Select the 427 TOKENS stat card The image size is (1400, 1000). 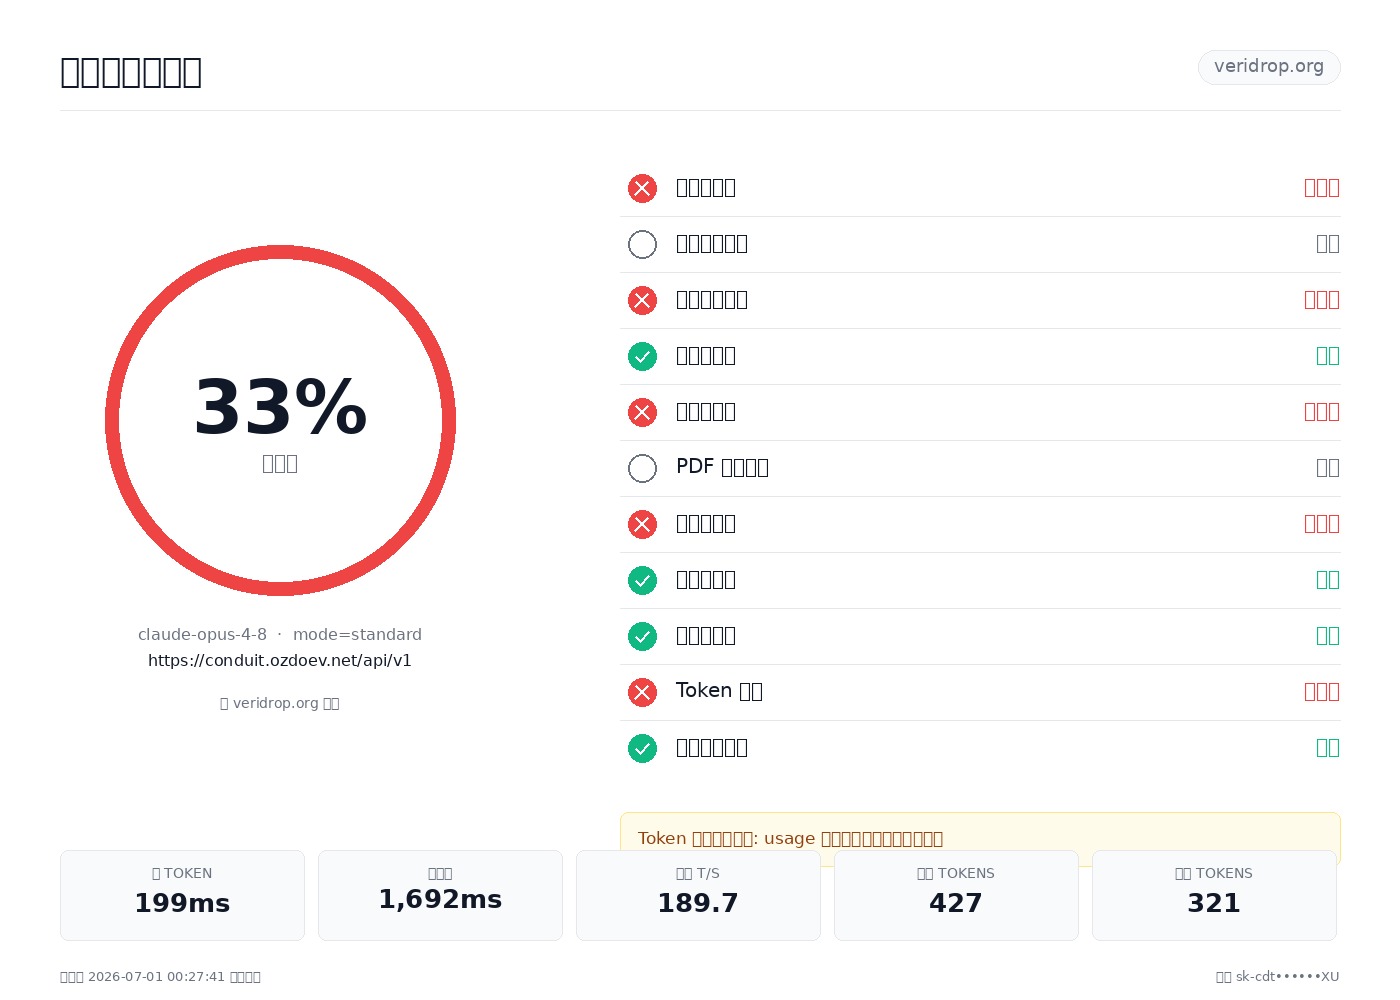point(956,895)
